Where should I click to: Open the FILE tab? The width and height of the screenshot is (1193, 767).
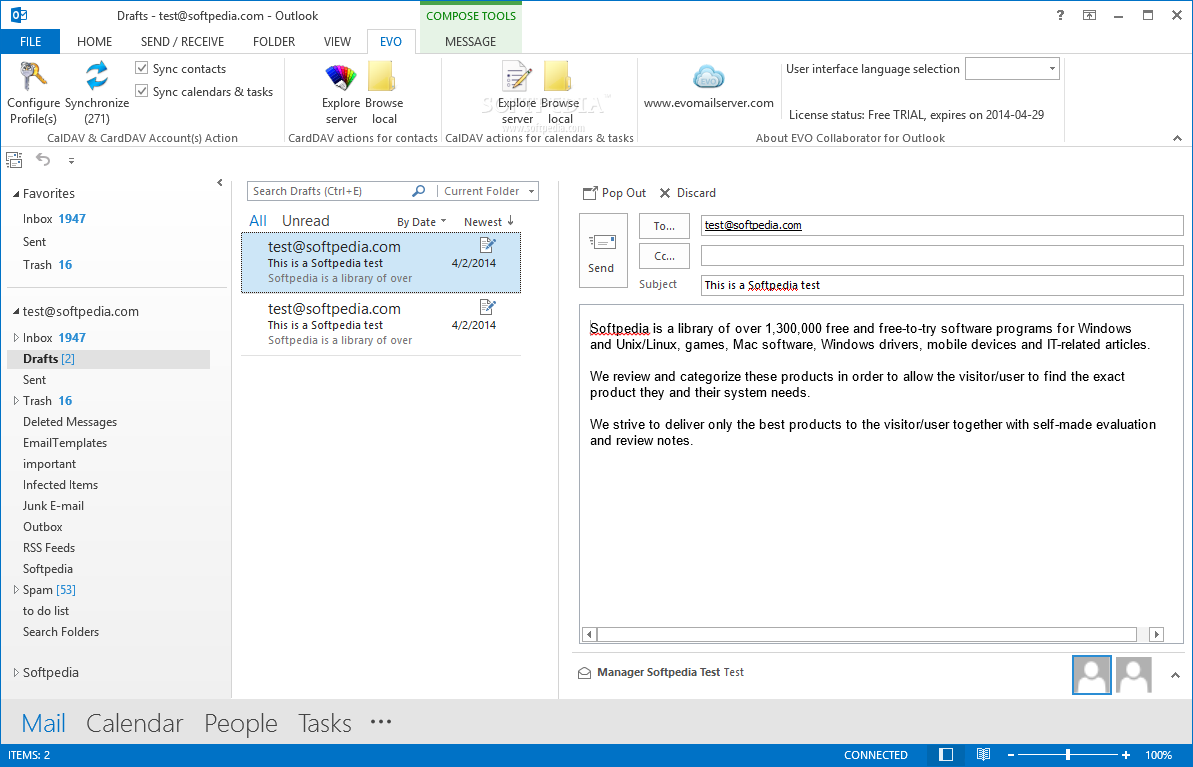click(x=30, y=42)
